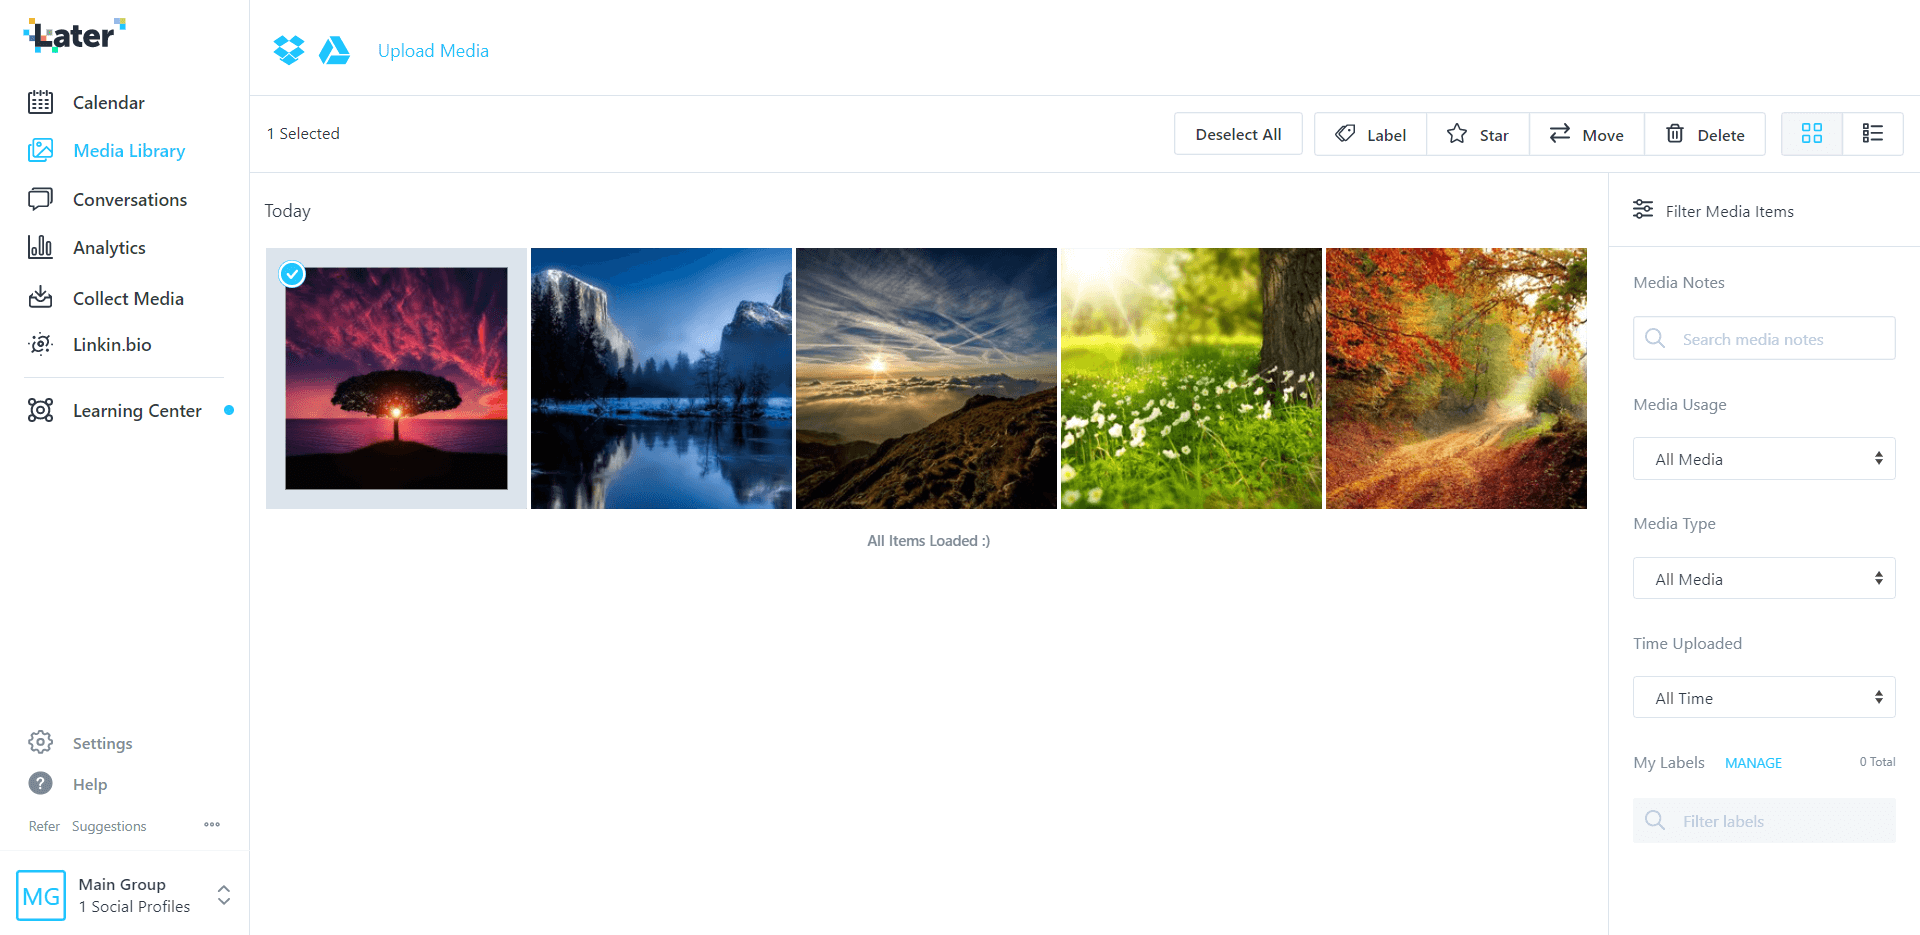
Task: Click the Search media notes field
Action: click(x=1764, y=339)
